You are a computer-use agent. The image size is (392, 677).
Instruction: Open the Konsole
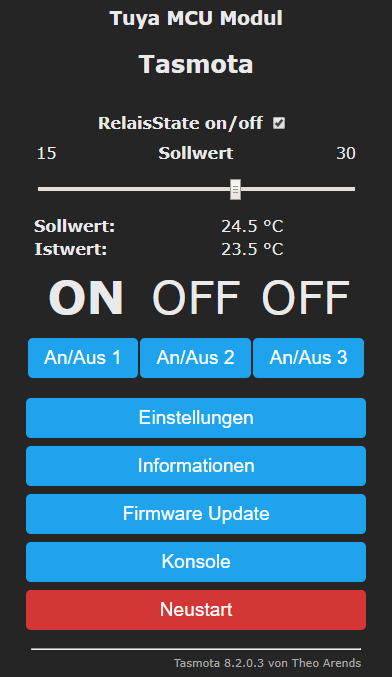click(196, 562)
